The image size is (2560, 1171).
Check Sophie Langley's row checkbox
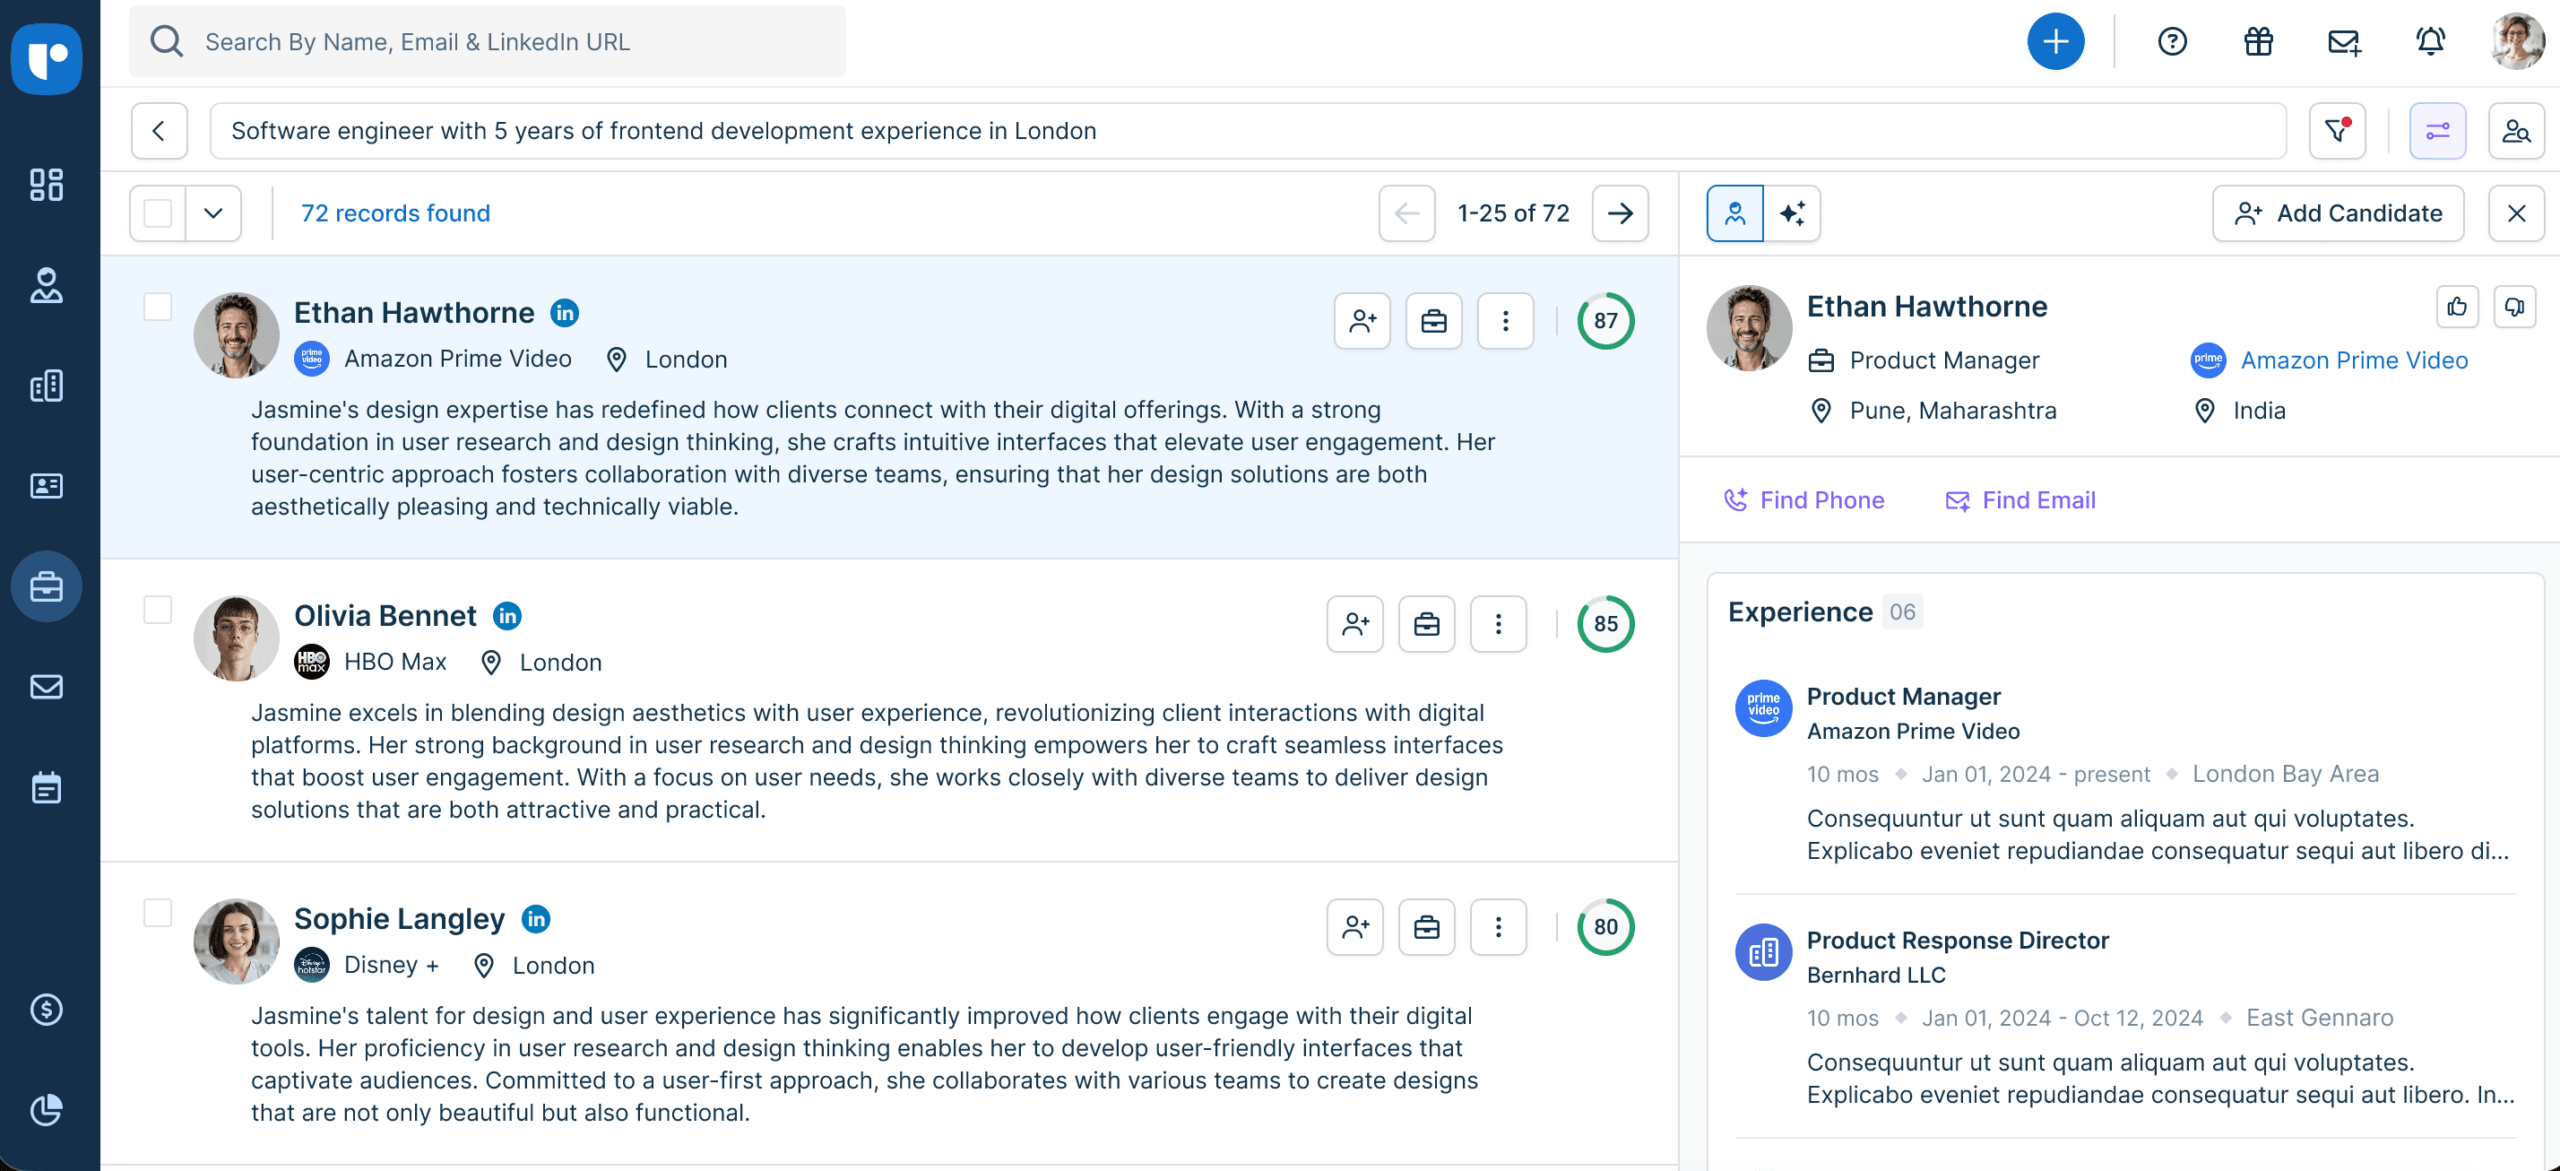[158, 912]
